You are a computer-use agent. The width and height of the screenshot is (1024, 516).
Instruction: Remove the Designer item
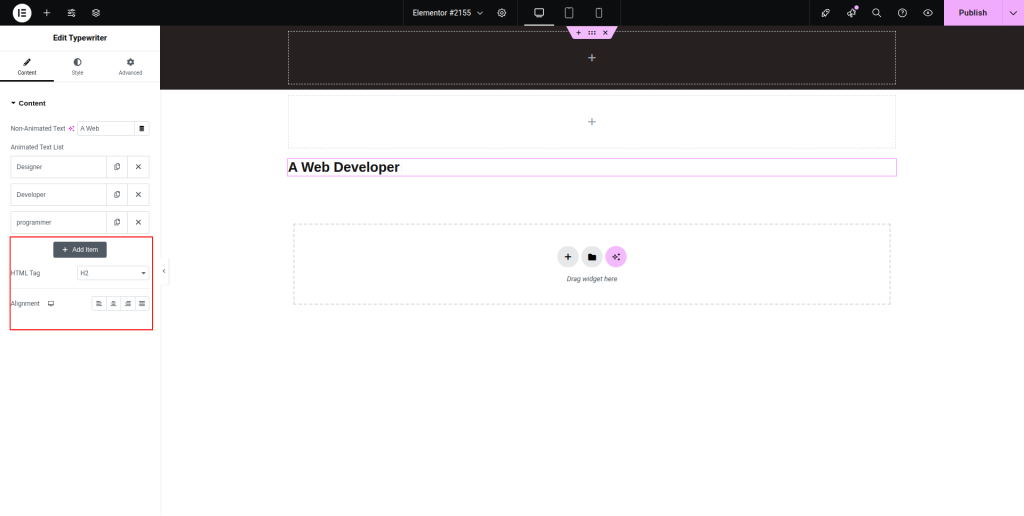138,167
